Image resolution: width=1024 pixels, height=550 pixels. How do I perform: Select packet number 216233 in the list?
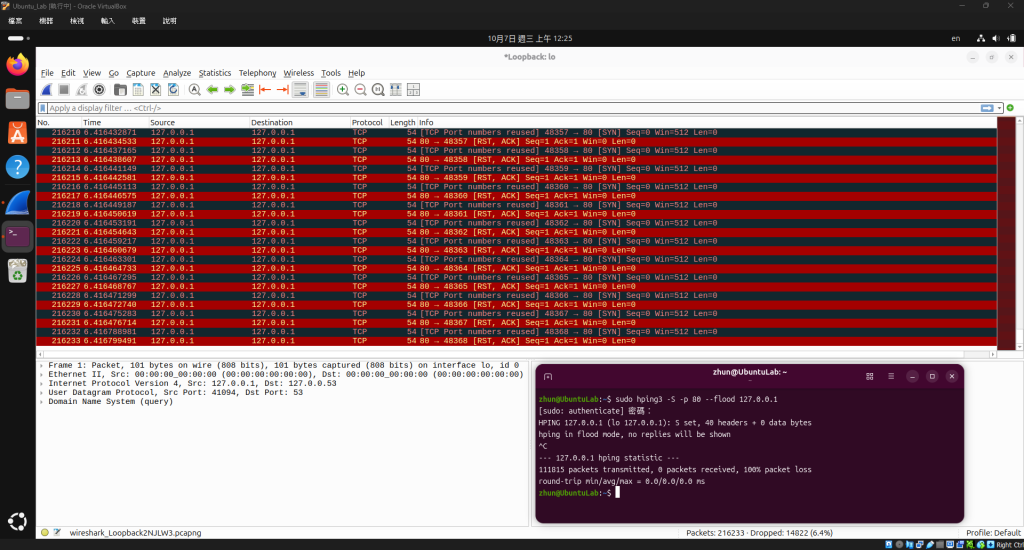pyautogui.click(x=517, y=341)
